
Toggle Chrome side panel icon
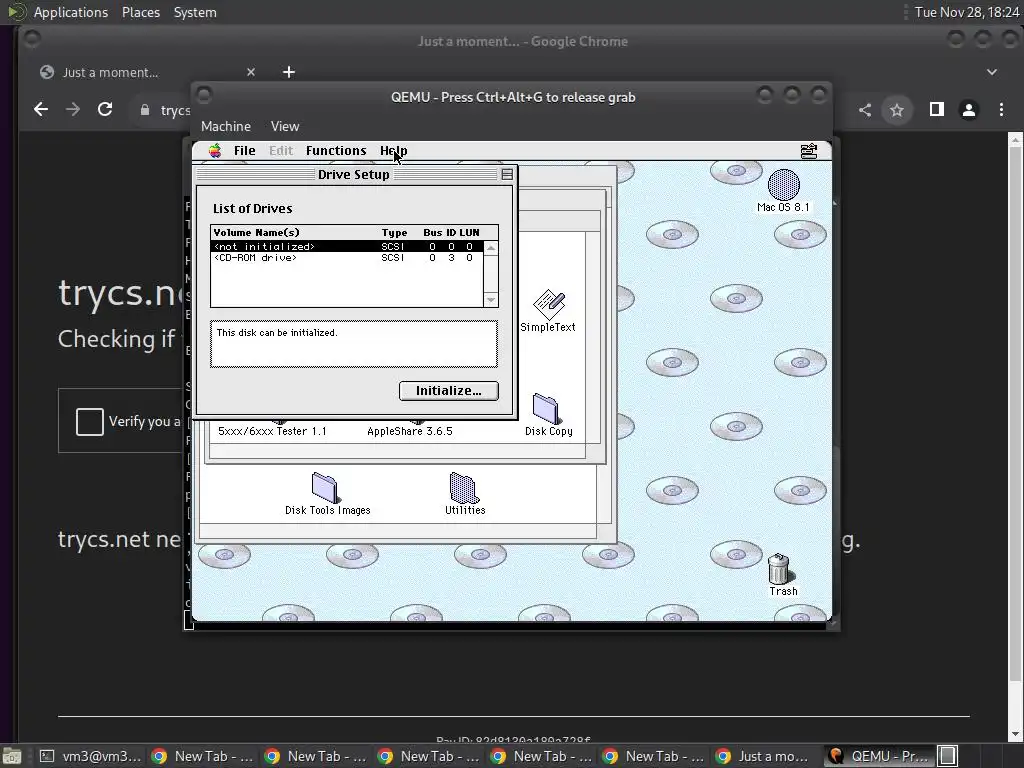(936, 109)
